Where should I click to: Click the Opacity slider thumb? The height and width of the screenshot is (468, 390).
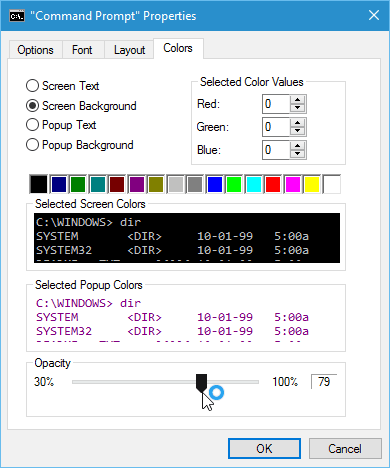201,383
